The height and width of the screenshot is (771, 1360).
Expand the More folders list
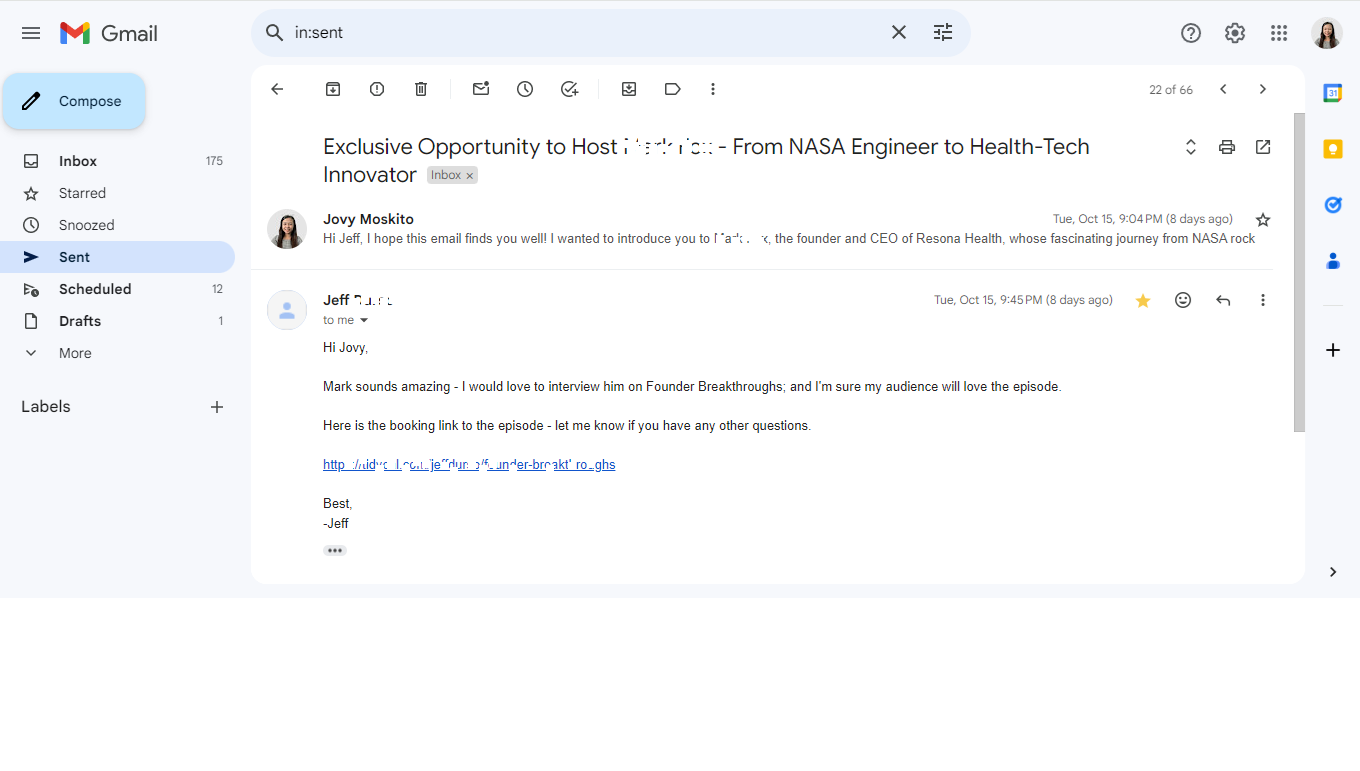click(x=75, y=353)
